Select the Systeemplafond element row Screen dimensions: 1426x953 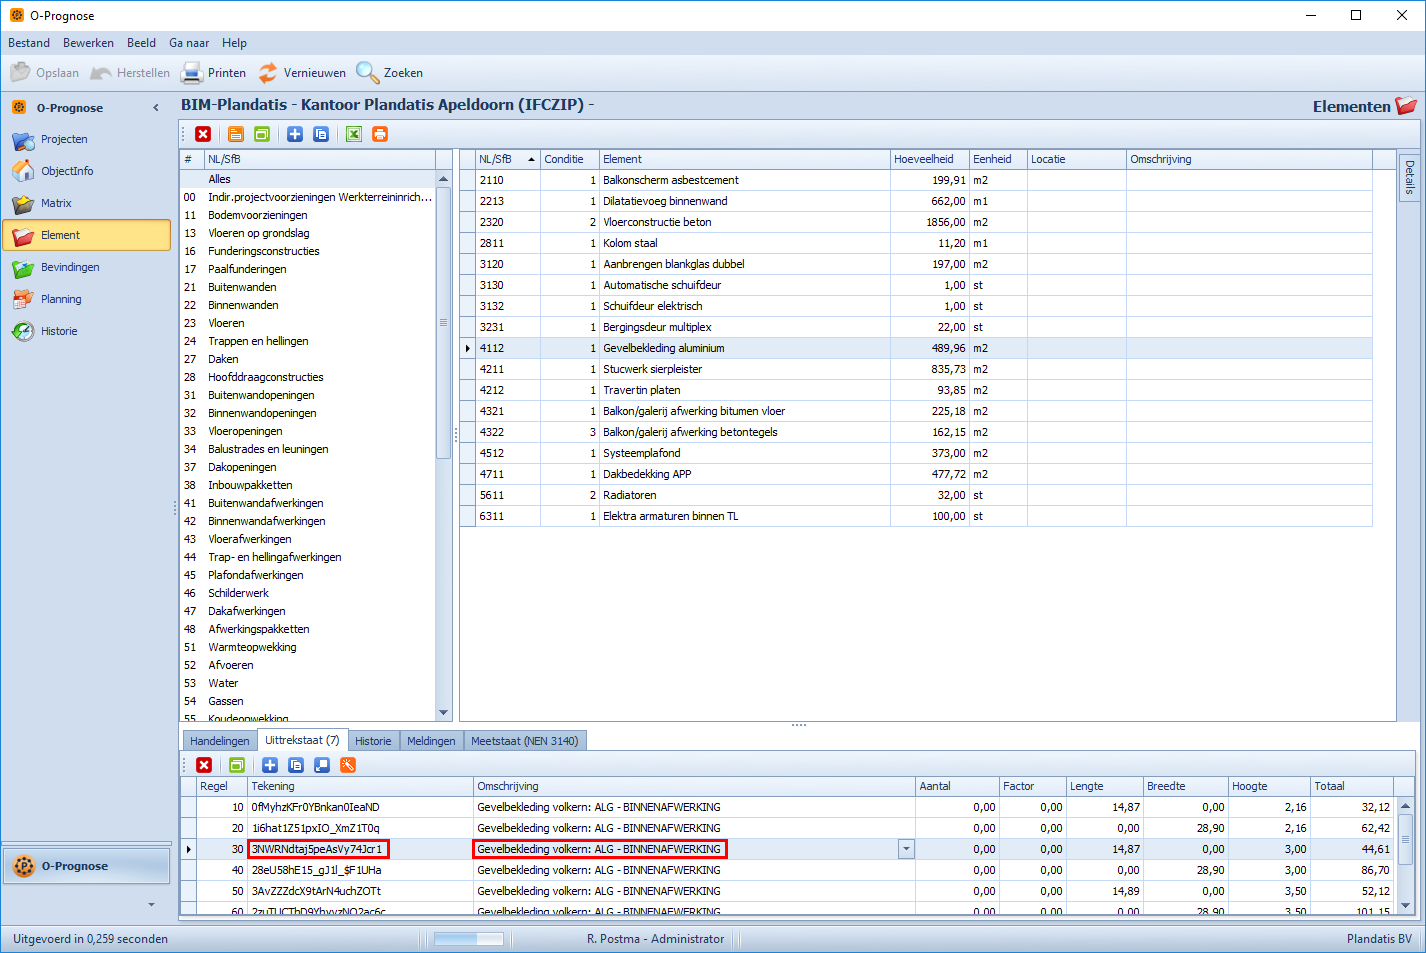[x=641, y=453]
